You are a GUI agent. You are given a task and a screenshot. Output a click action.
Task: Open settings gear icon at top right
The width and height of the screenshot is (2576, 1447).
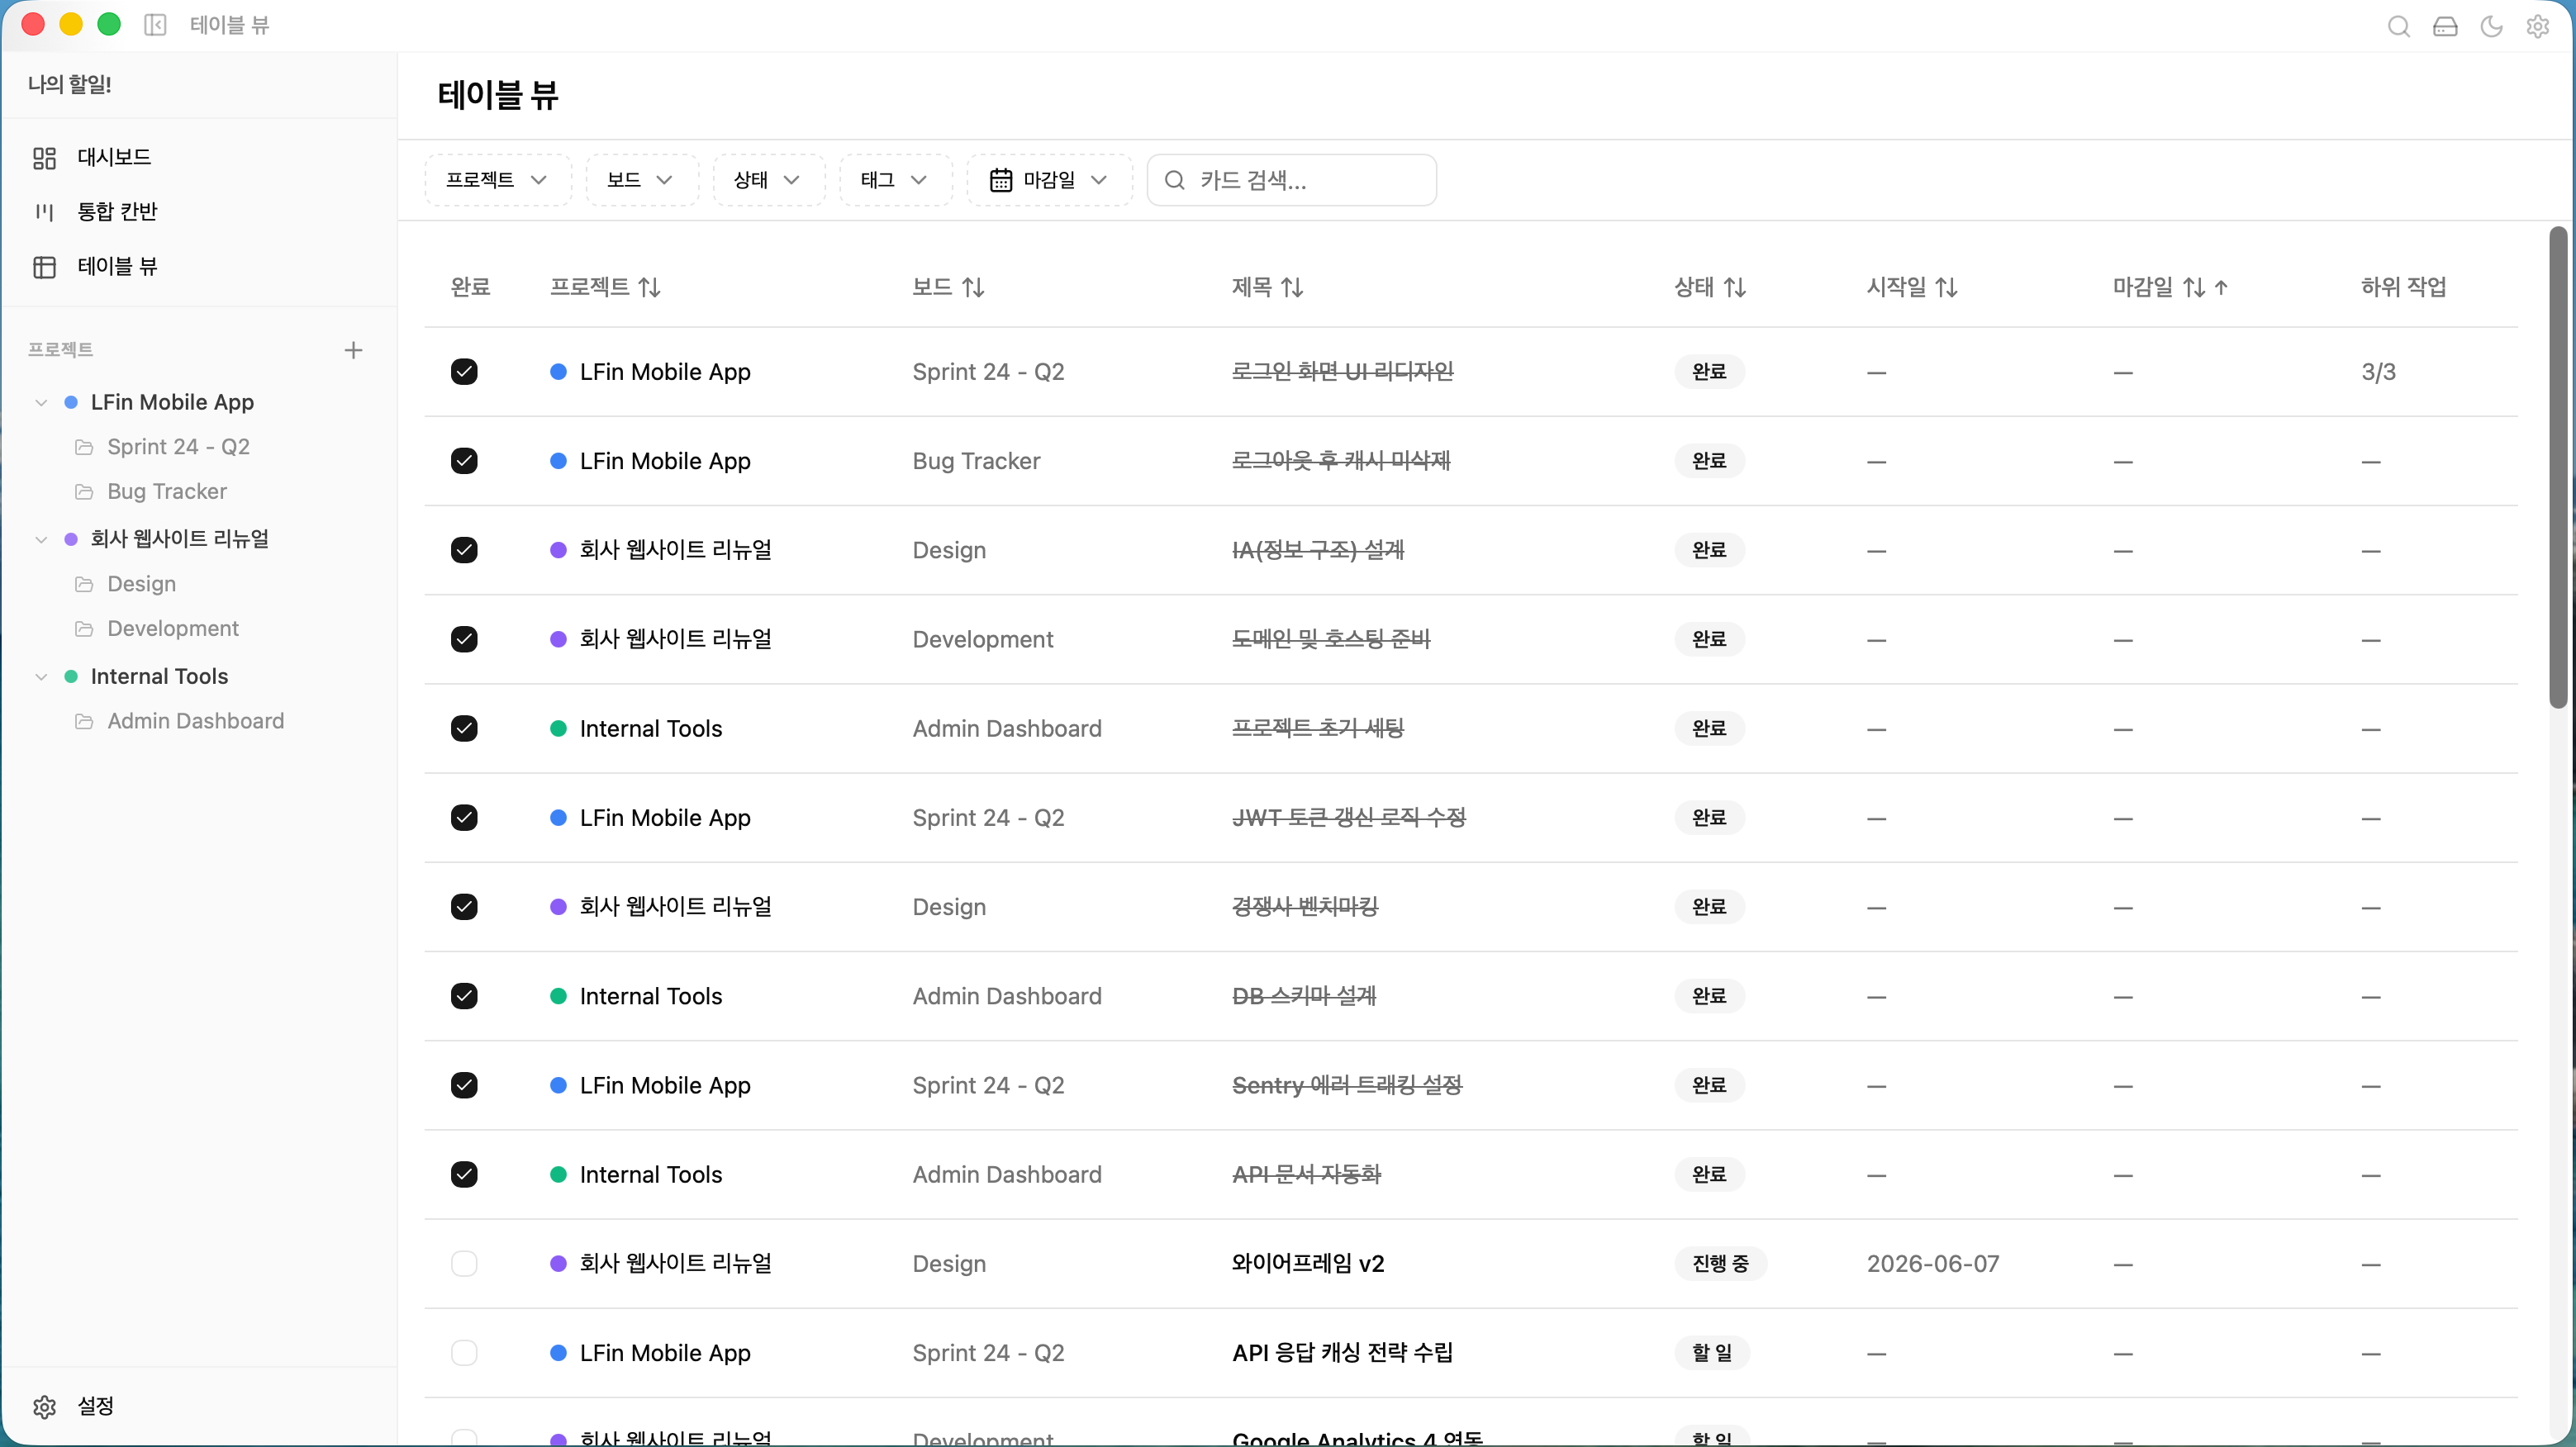pos(2537,26)
